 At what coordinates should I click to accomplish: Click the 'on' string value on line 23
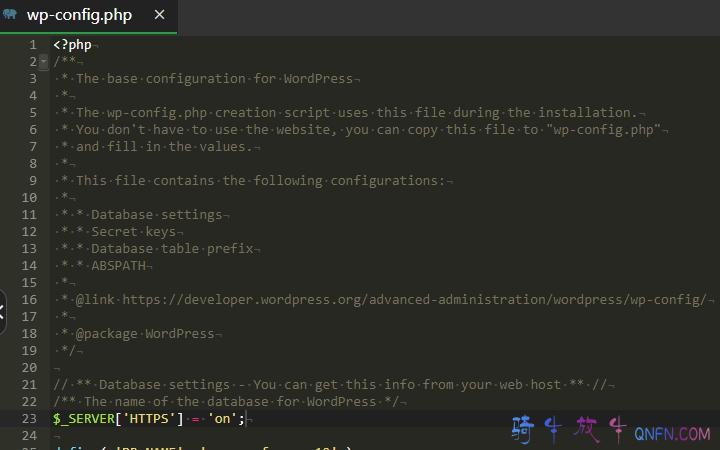[222, 419]
